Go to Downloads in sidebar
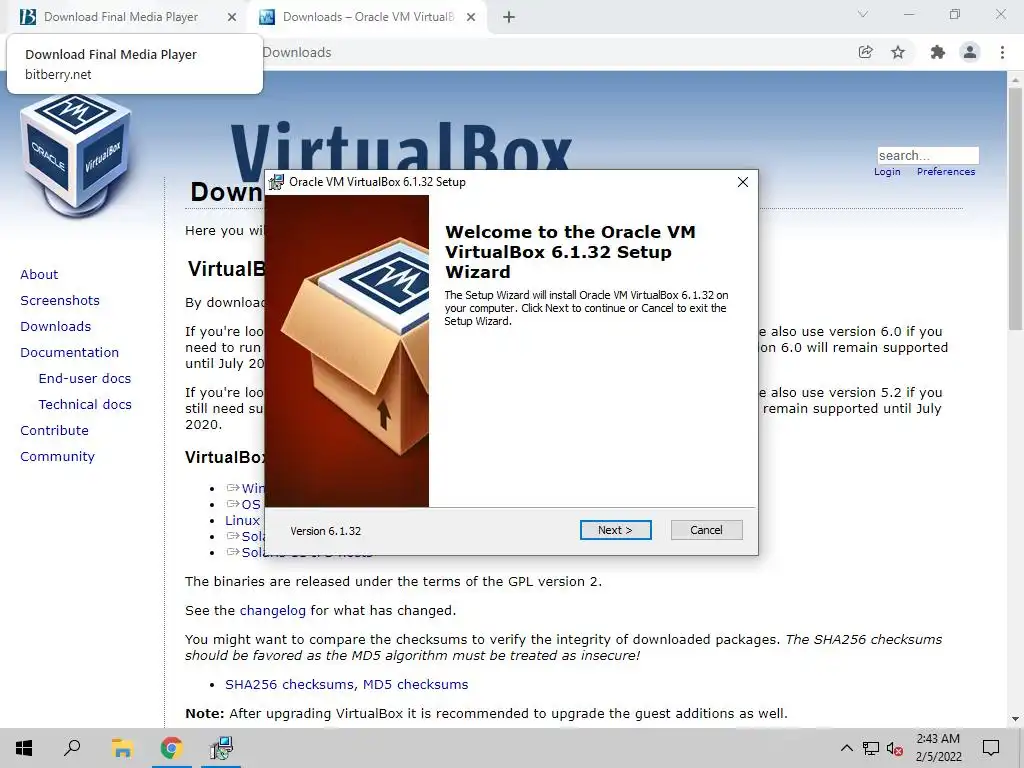Image resolution: width=1024 pixels, height=768 pixels. 56,327
